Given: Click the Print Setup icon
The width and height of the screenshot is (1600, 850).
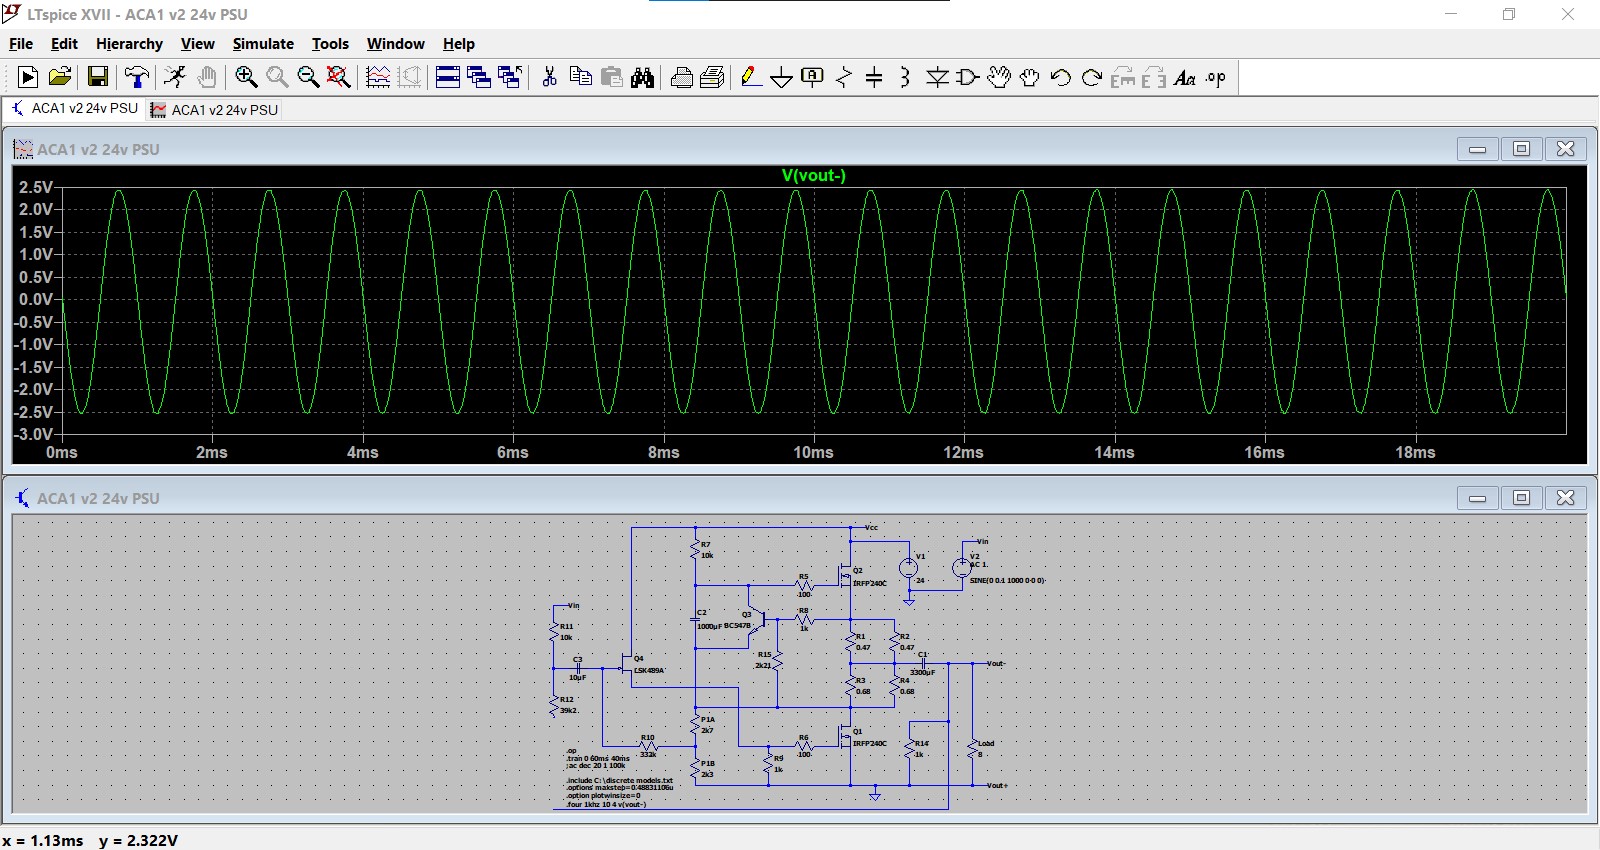Looking at the screenshot, I should coord(682,77).
